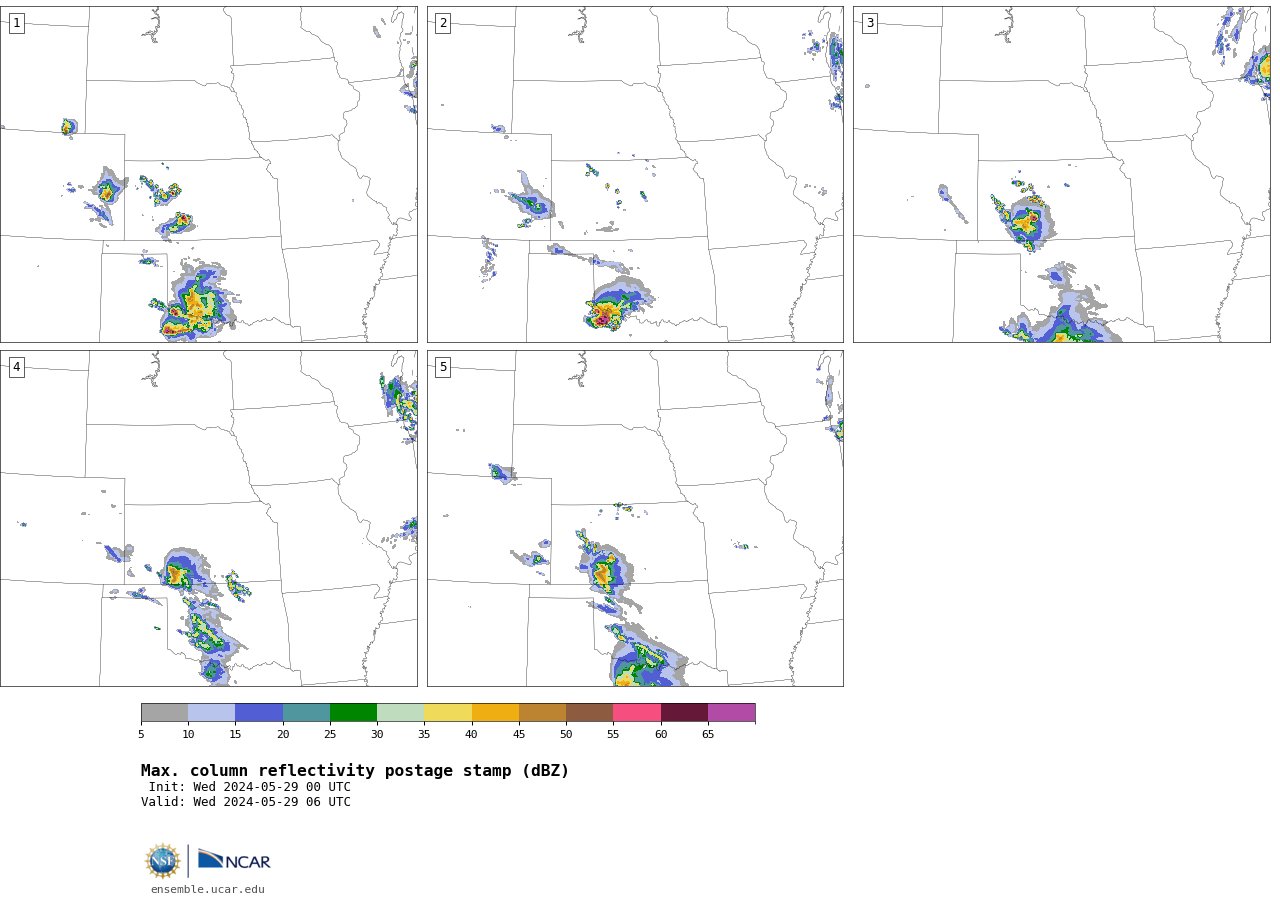
Task: Click the colorbar tick label 30
Action: click(377, 735)
